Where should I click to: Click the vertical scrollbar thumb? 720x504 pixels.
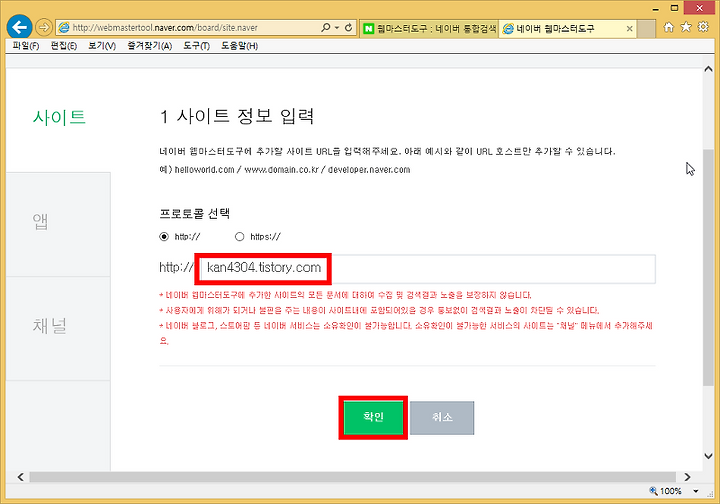click(708, 267)
